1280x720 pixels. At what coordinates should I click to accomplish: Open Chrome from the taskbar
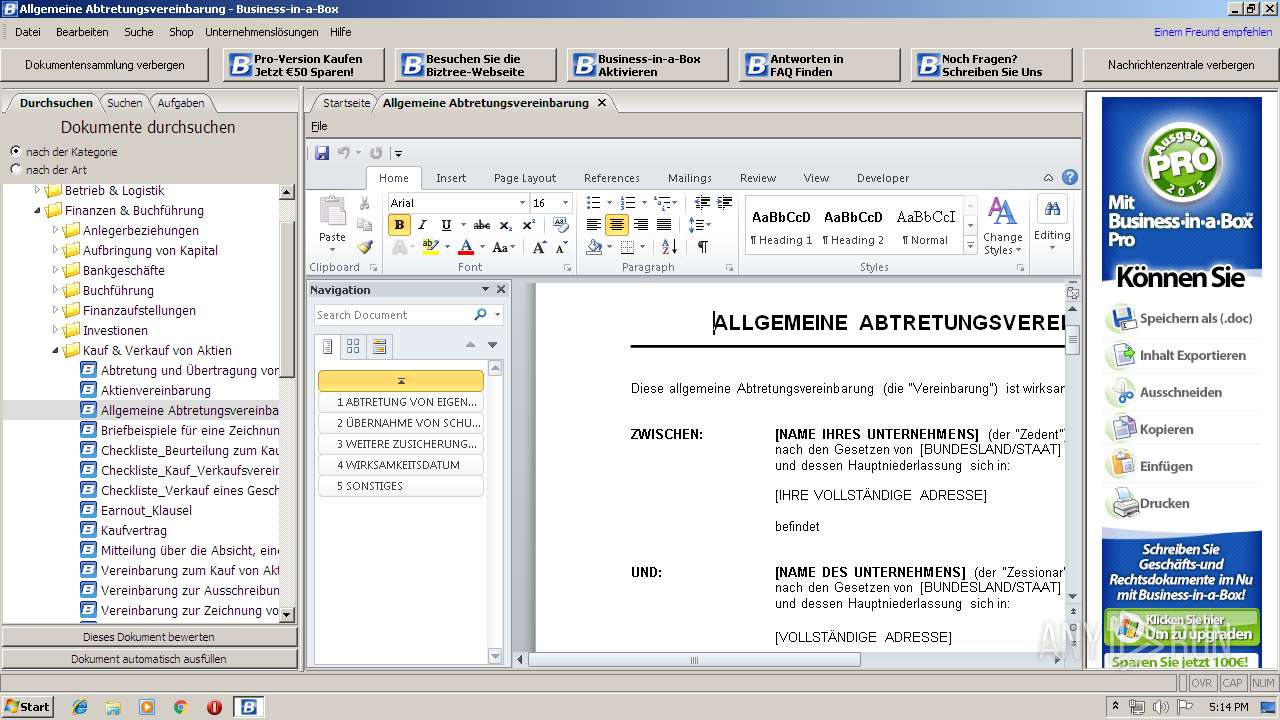coord(181,707)
